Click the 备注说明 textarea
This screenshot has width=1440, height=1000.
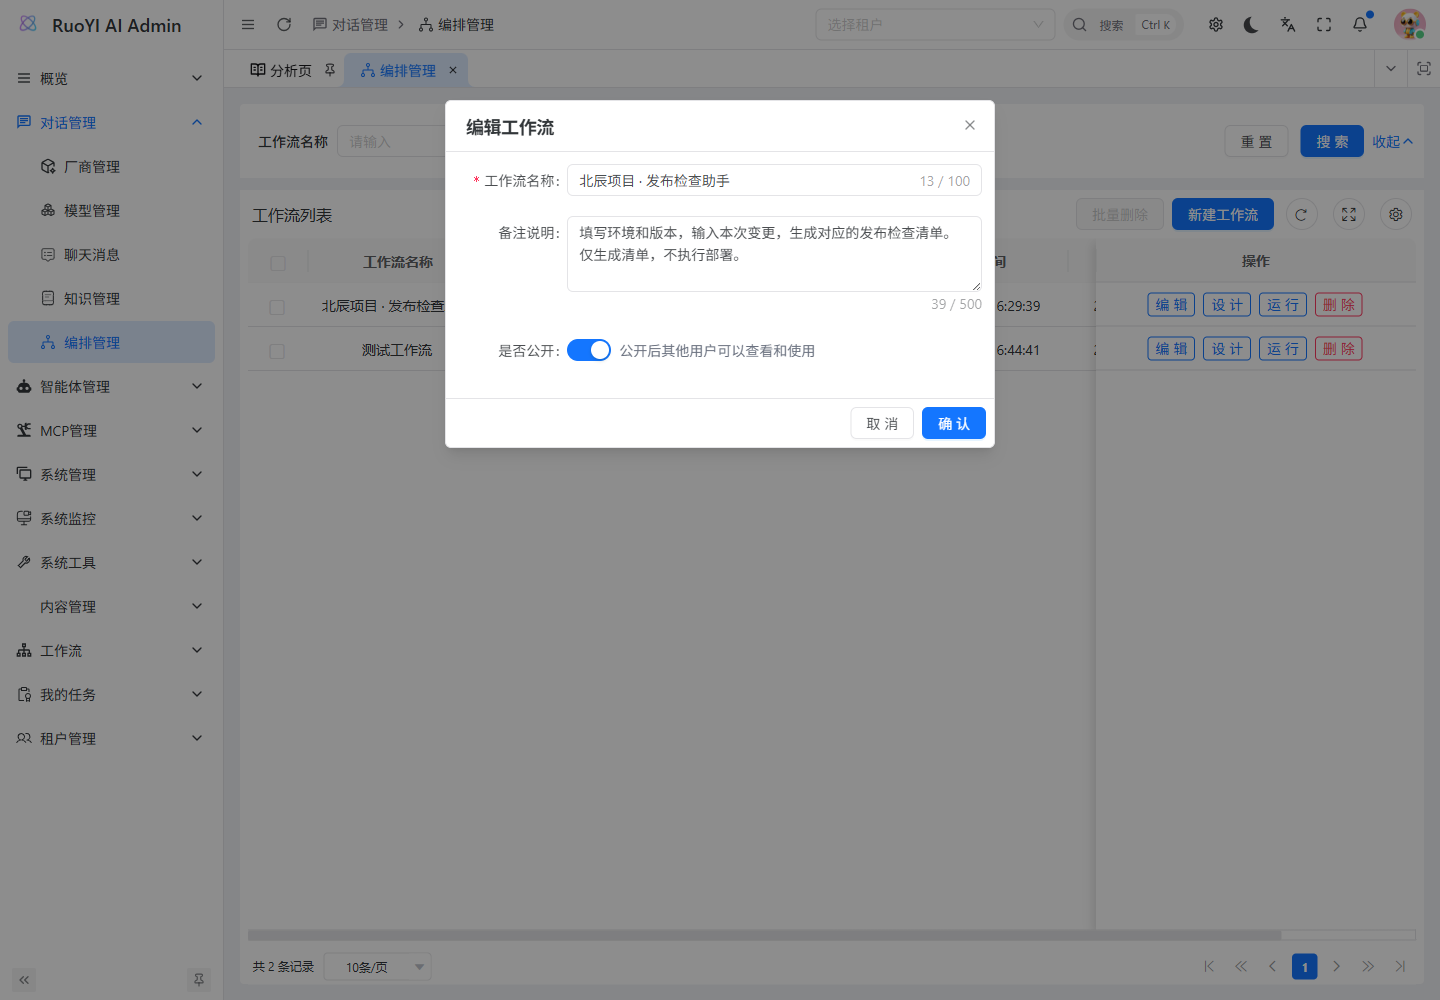click(x=774, y=254)
